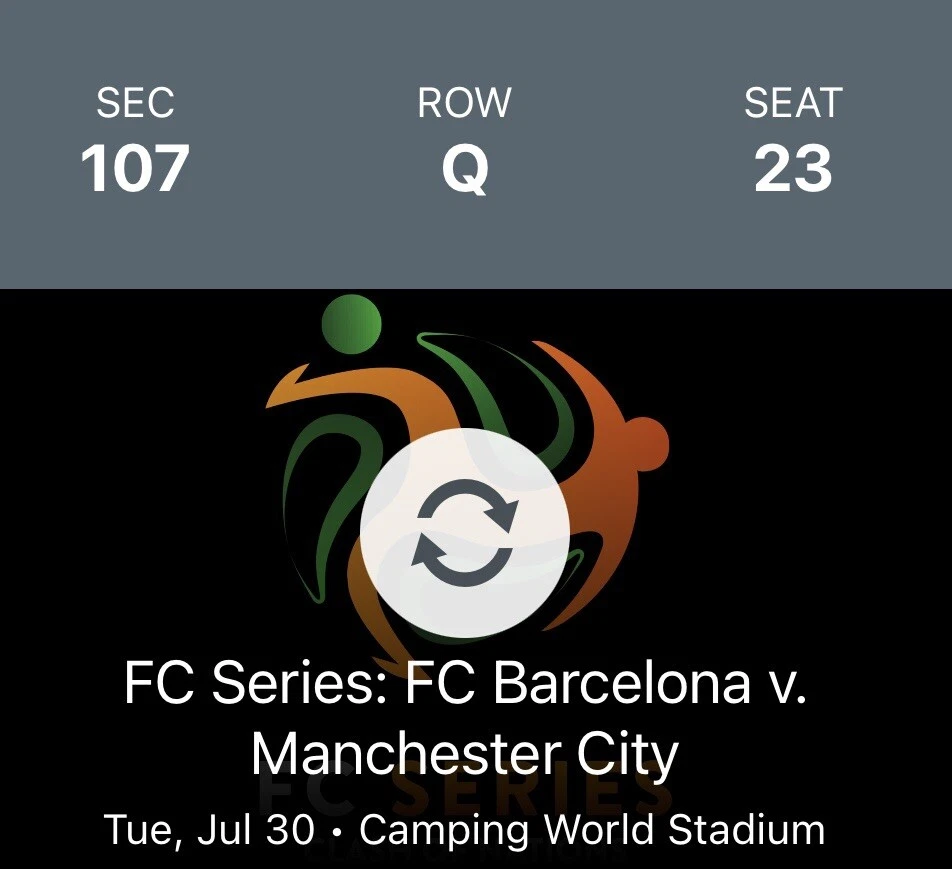
Task: Click the green ball in the FC Series logo
Action: 352,325
